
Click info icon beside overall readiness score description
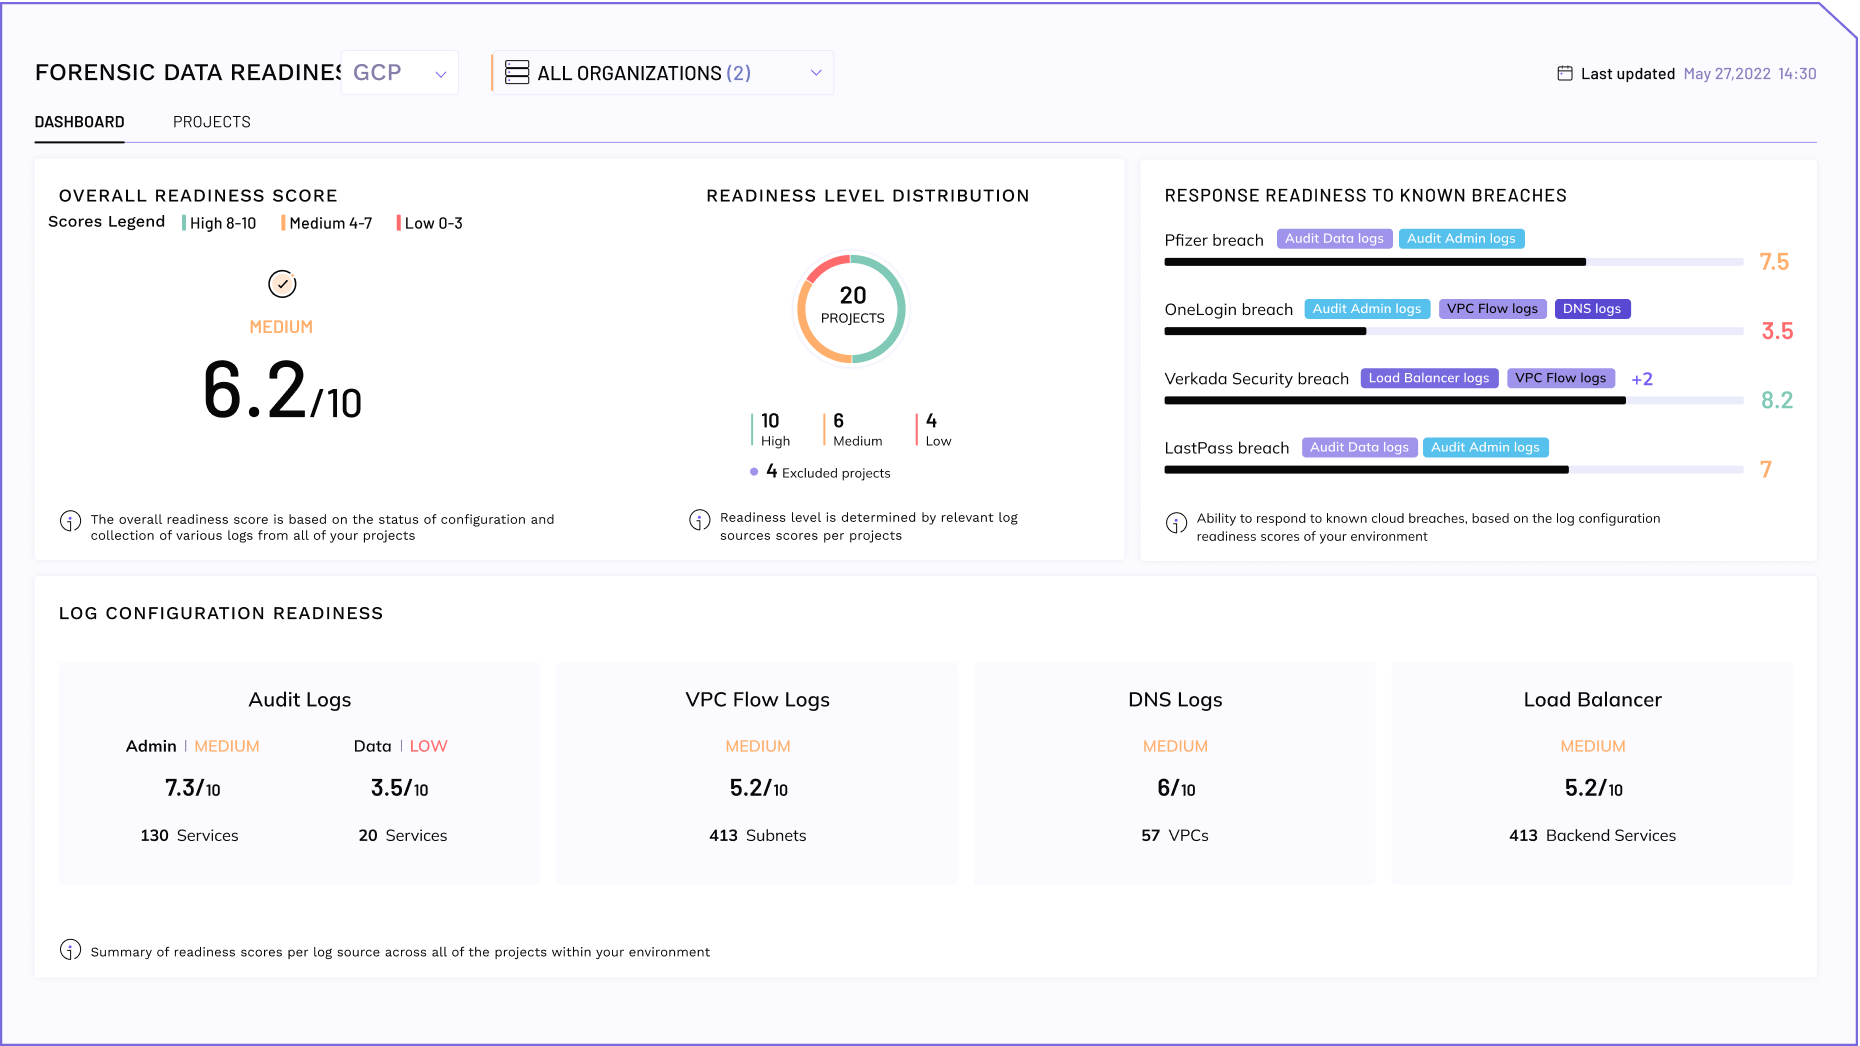[70, 521]
